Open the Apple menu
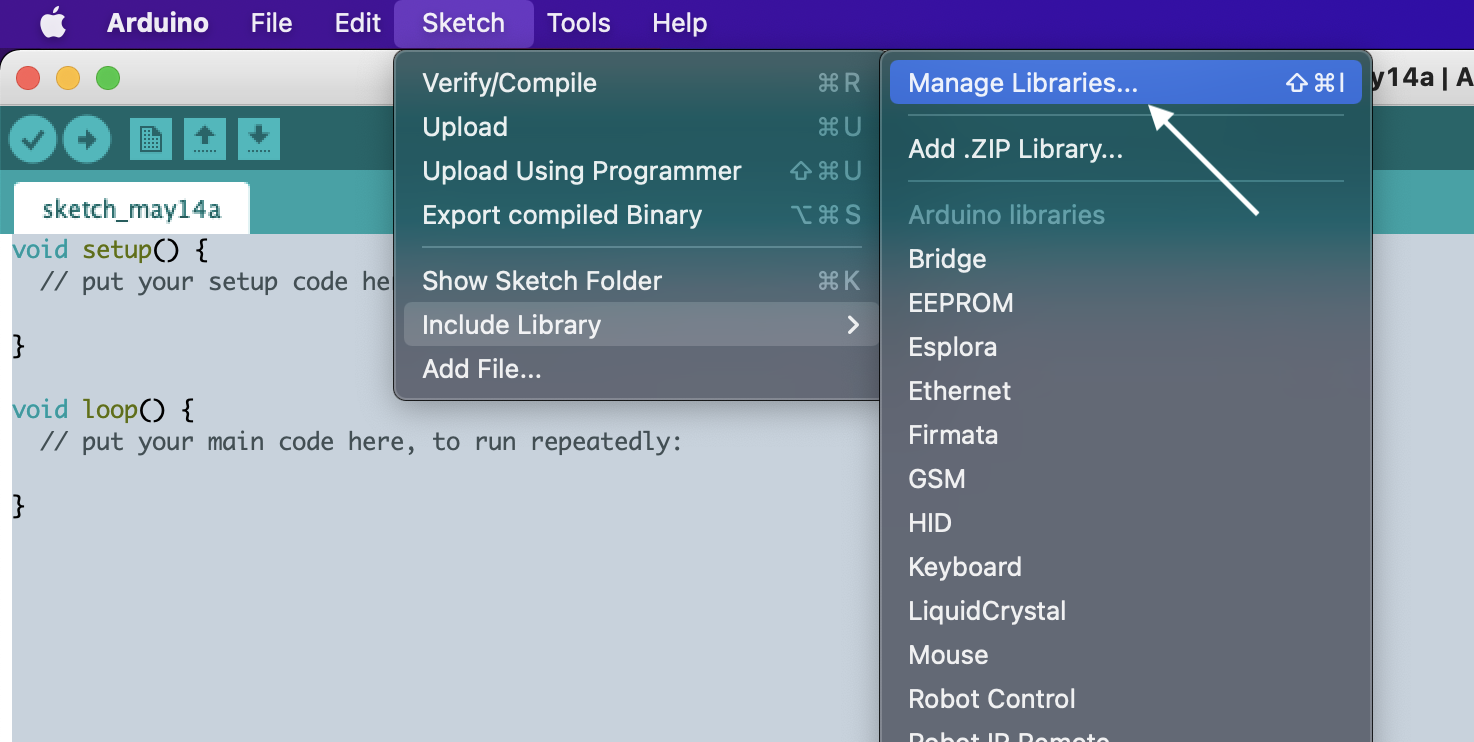The width and height of the screenshot is (1474, 742). pos(53,23)
